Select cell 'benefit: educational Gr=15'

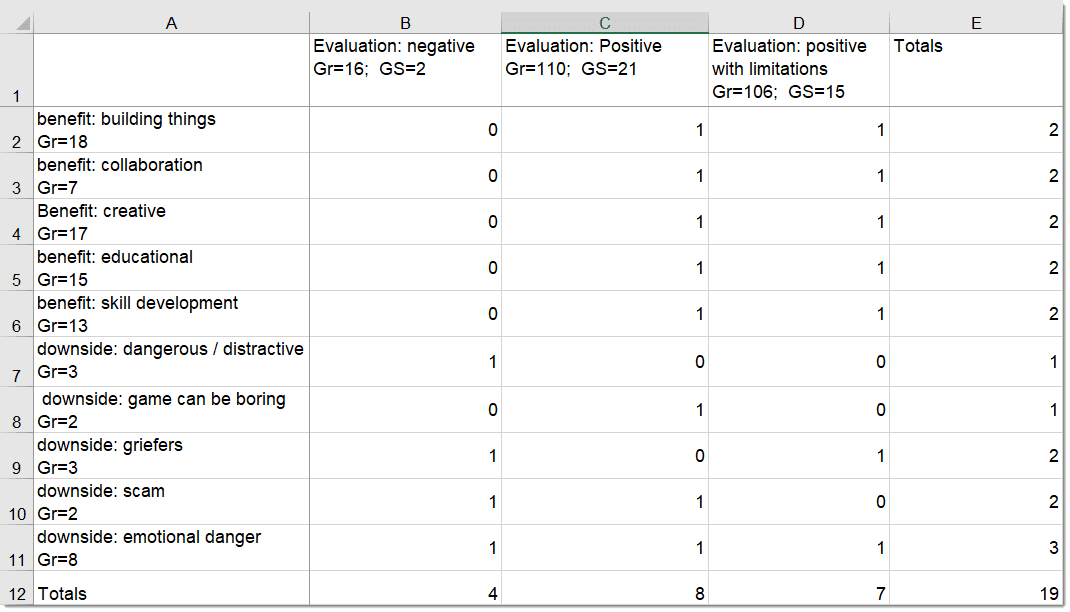click(171, 268)
